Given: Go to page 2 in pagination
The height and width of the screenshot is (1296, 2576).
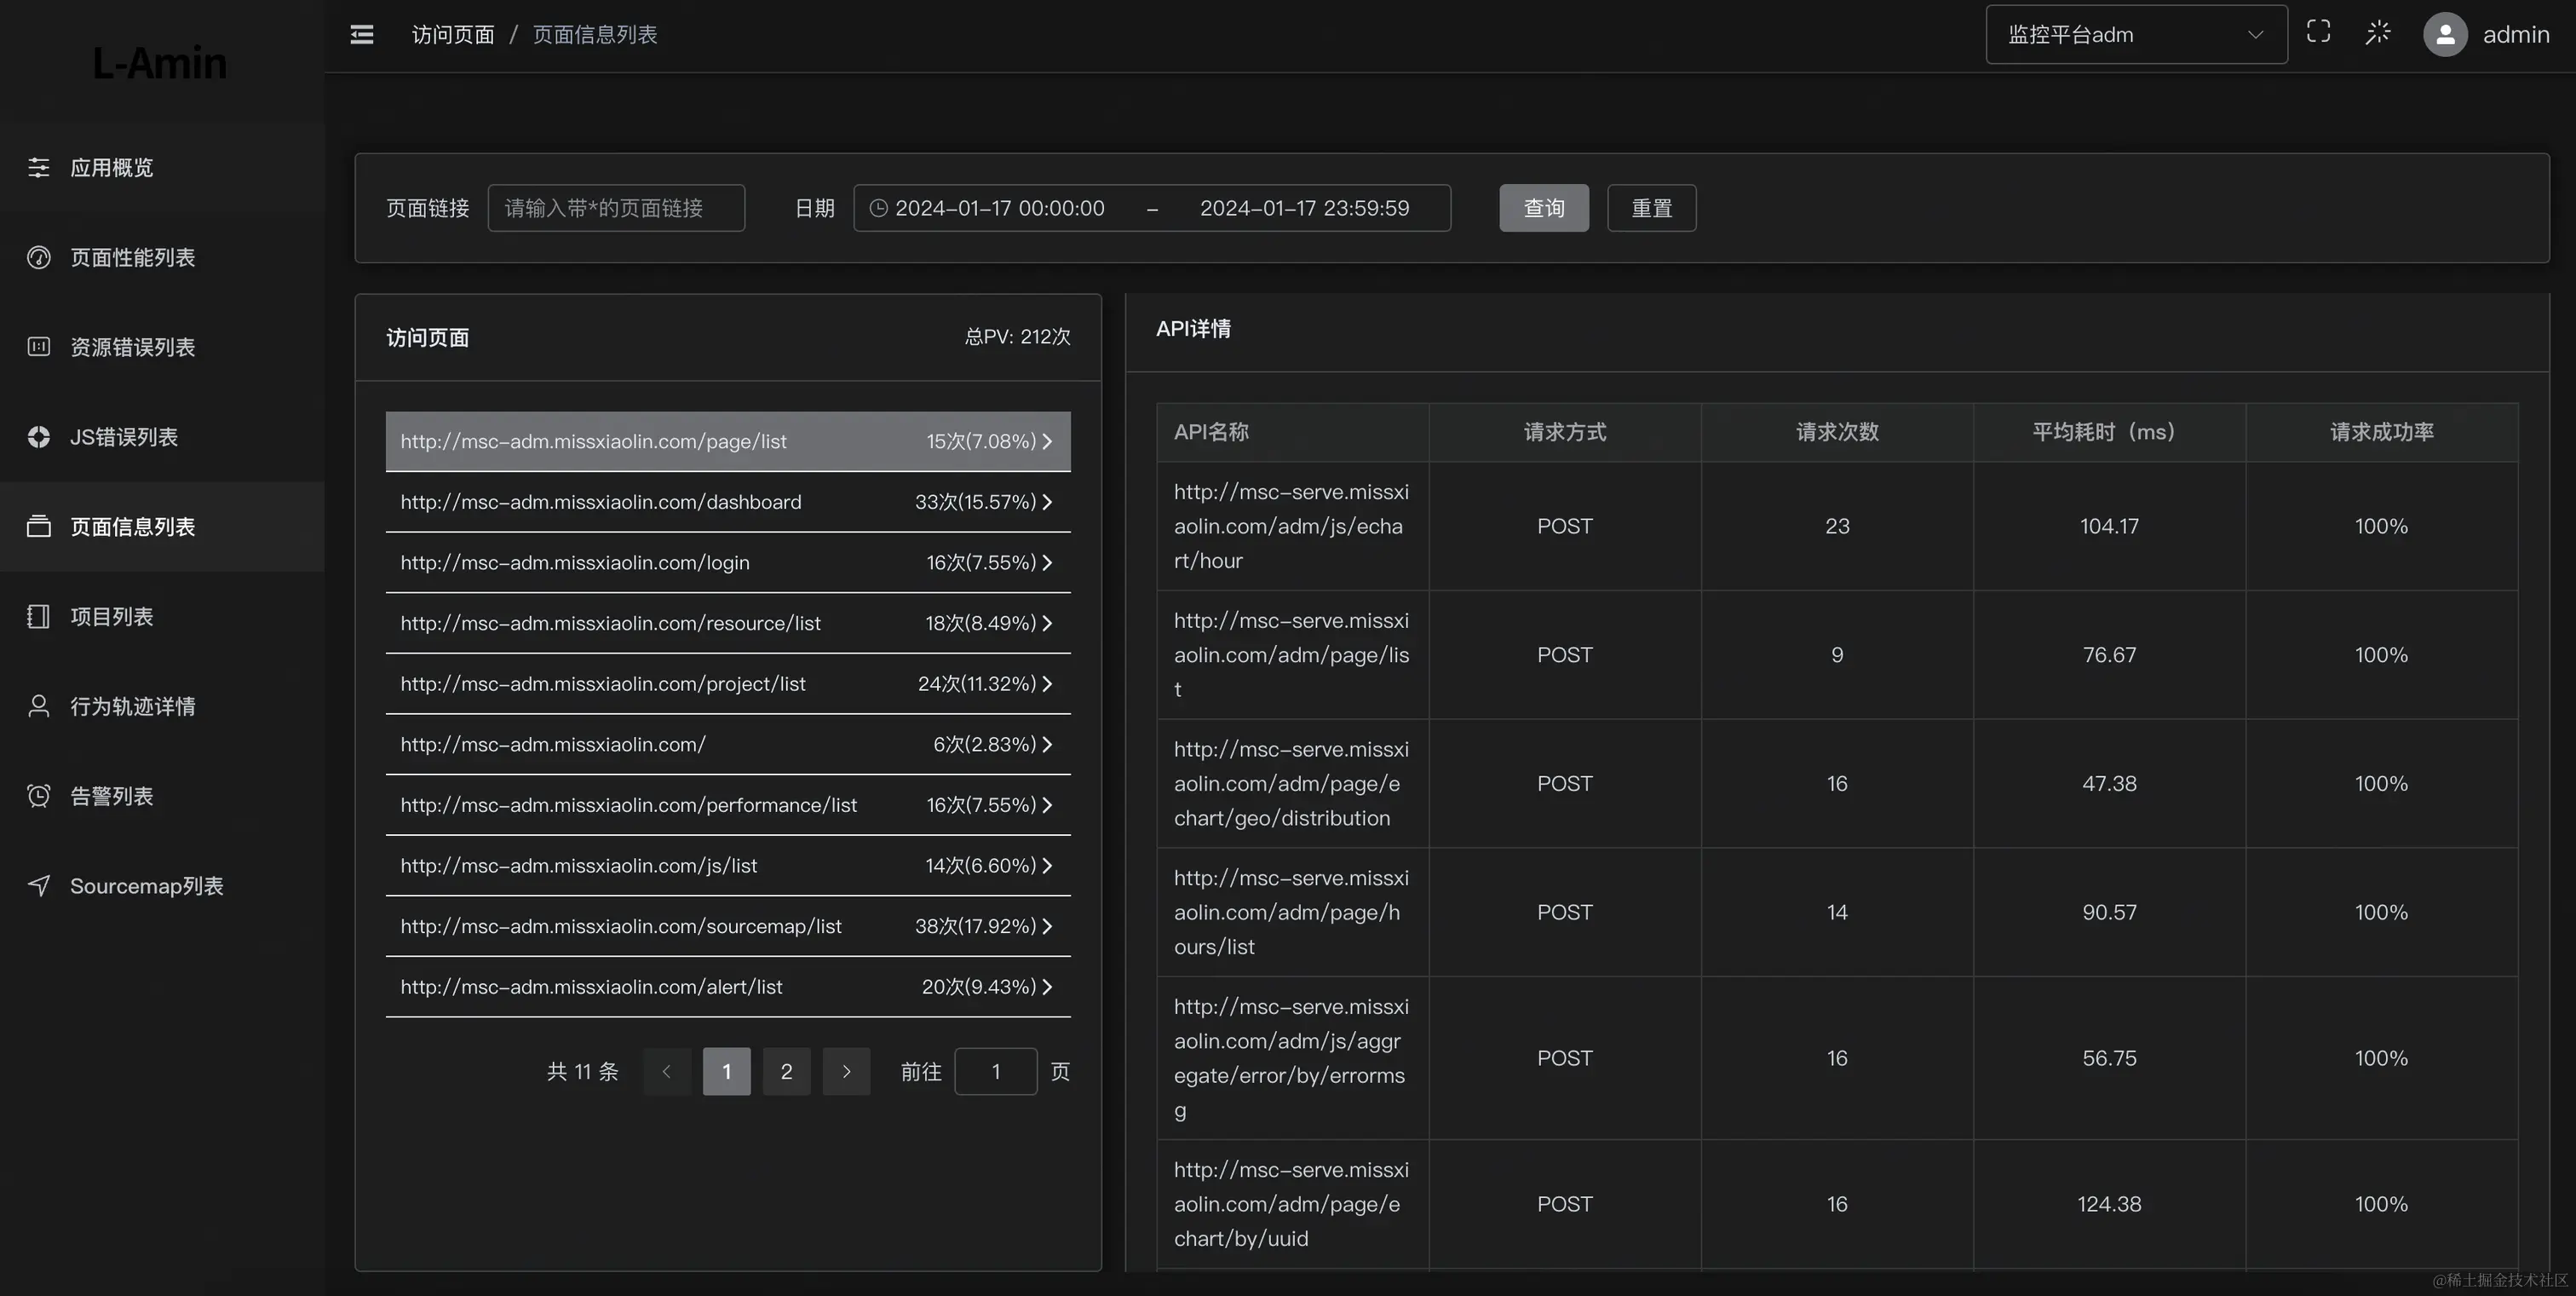Looking at the screenshot, I should click(x=786, y=1072).
